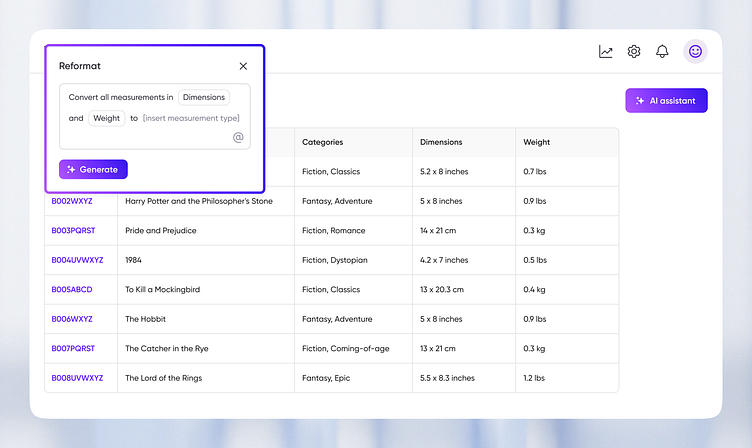Open the AI assistant button
Image resolution: width=752 pixels, height=448 pixels.
click(666, 101)
